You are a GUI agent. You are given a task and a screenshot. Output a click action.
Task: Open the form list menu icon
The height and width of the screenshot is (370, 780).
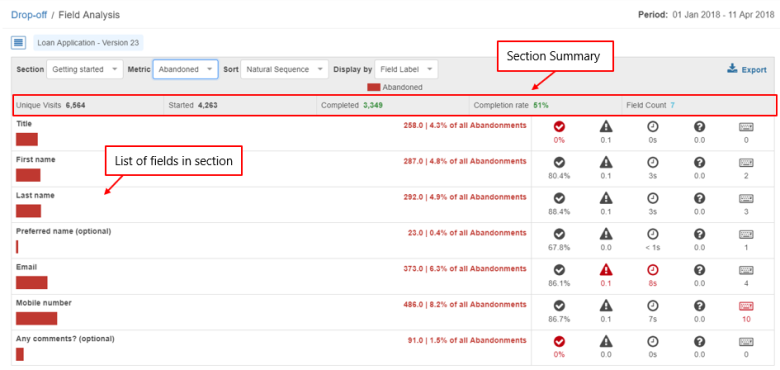tap(18, 43)
